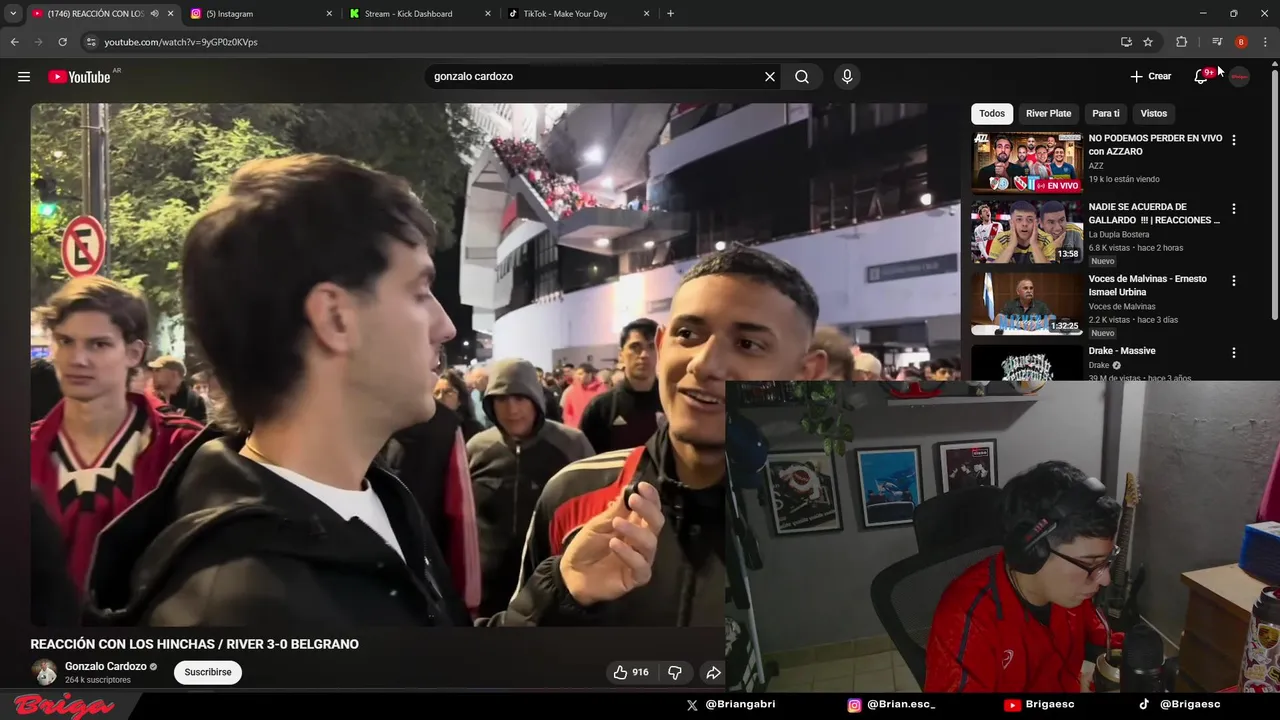Screen dimensions: 1280x720
Task: Select the Para ti filter chip
Action: tap(1106, 114)
